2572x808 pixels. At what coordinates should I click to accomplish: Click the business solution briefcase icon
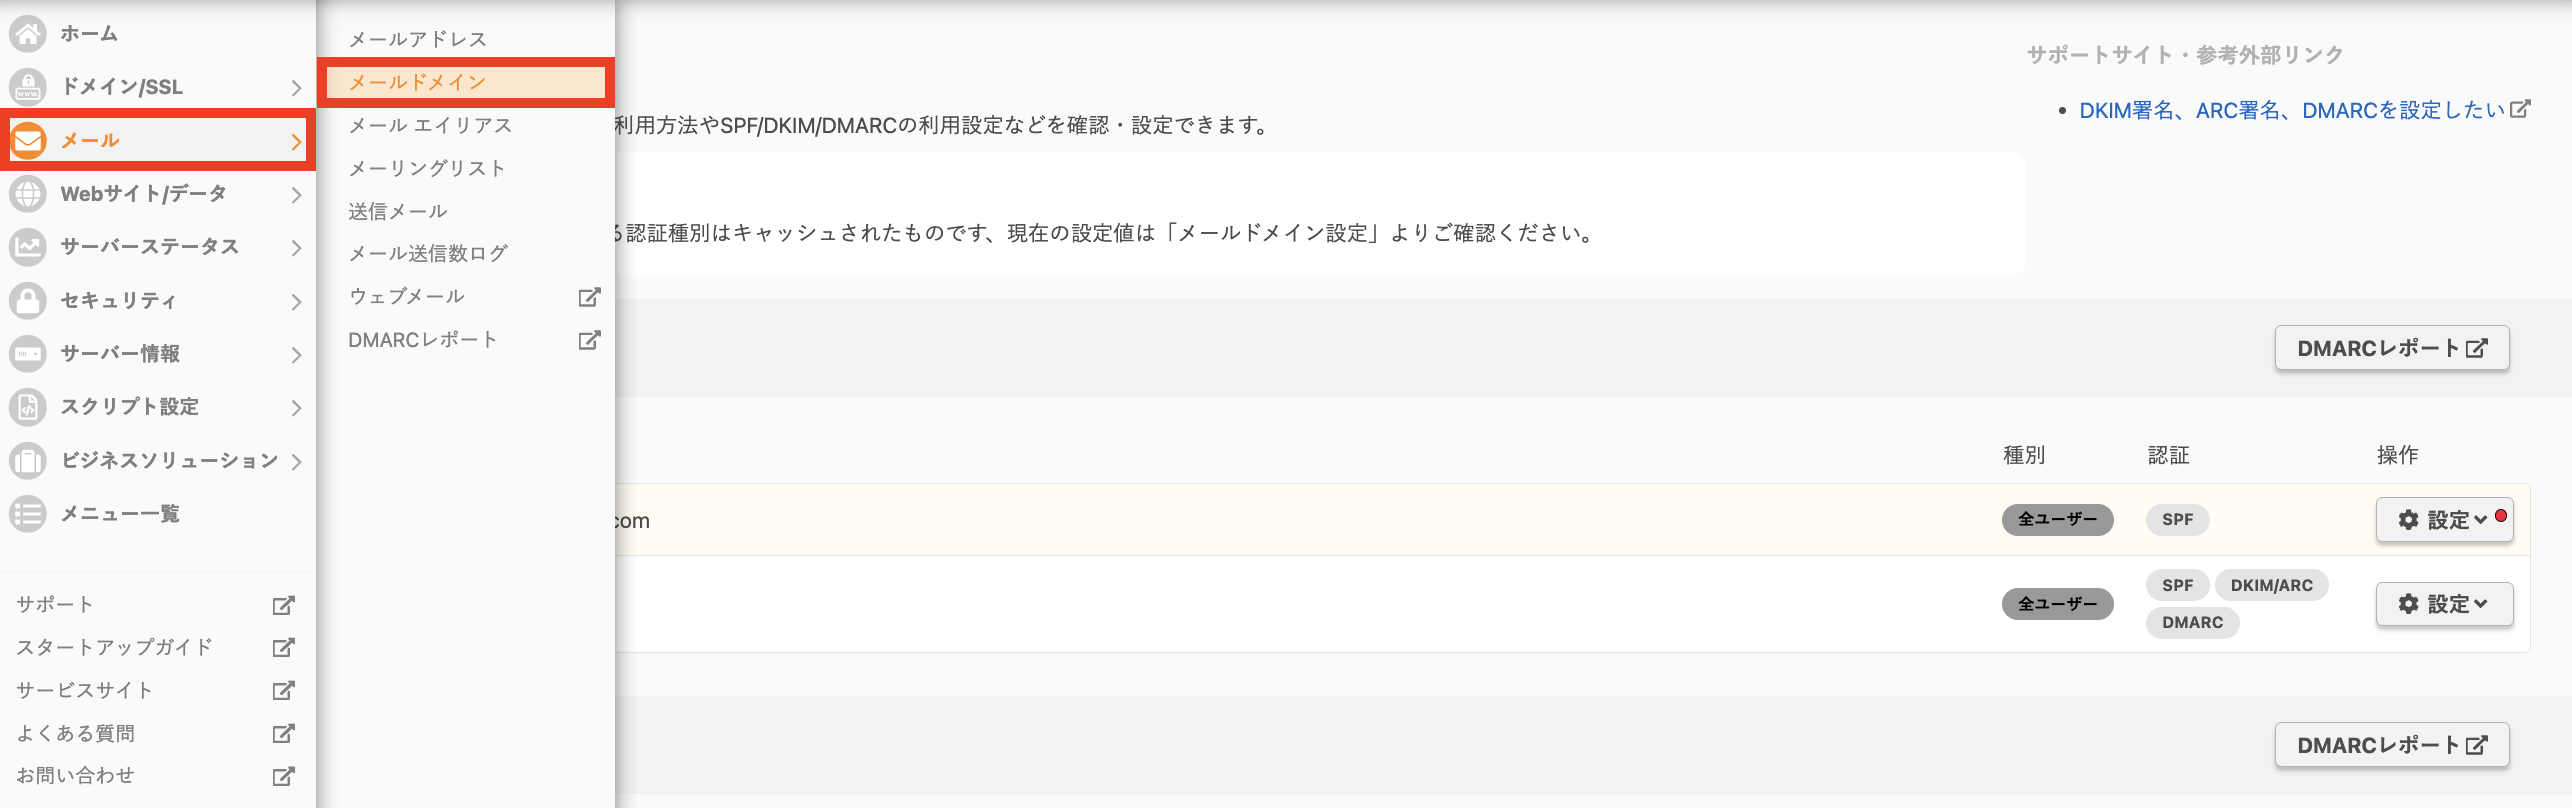[28, 460]
